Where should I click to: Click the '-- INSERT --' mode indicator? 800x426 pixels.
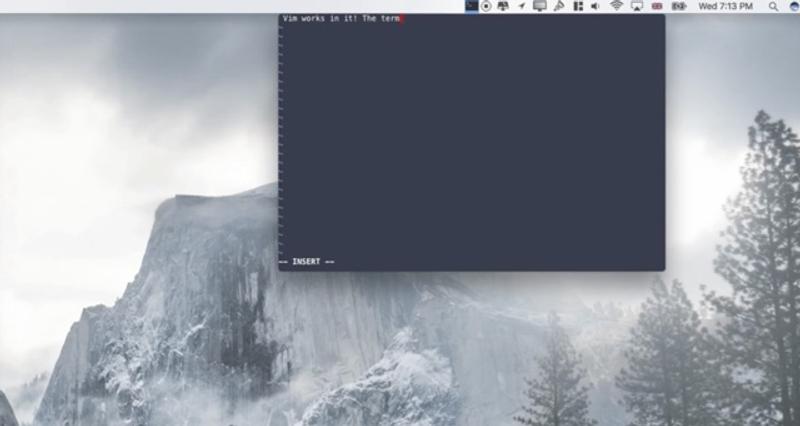(307, 262)
